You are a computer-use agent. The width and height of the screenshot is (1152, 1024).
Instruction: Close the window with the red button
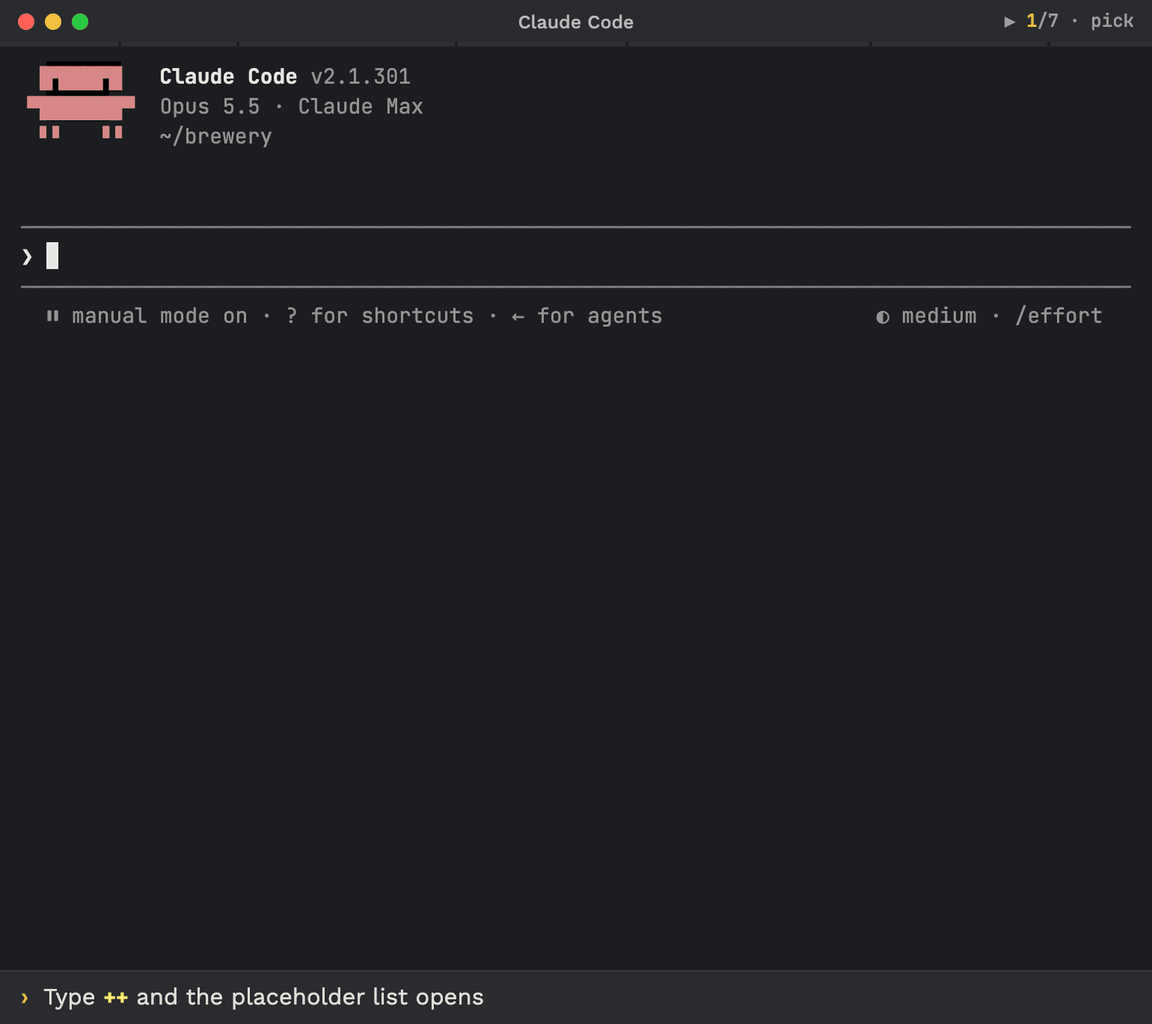[26, 22]
